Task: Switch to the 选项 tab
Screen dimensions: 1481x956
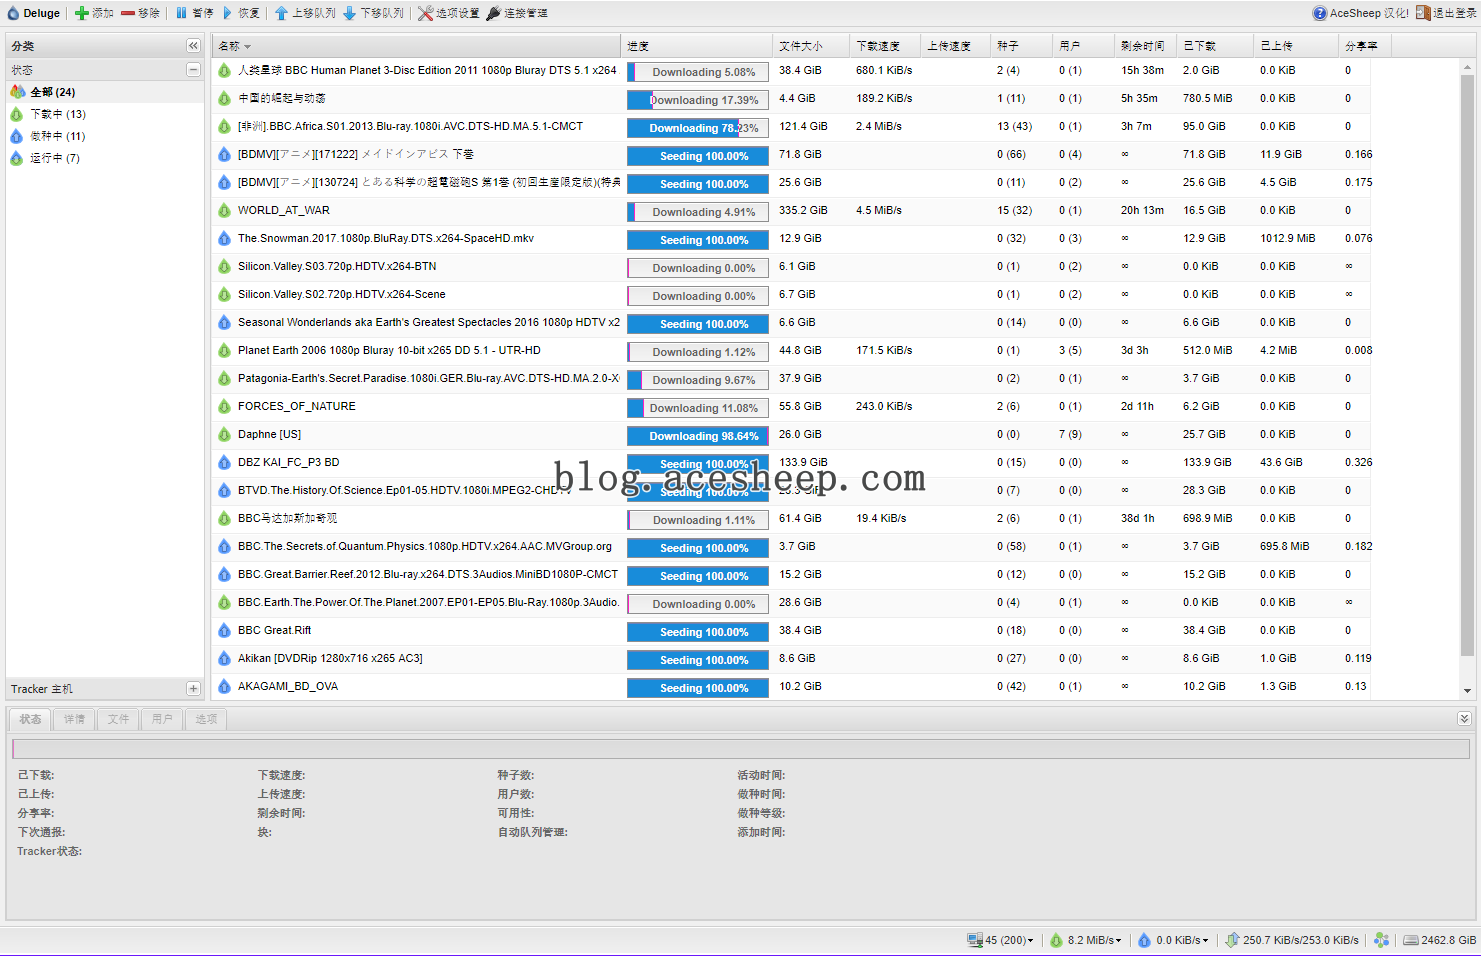Action: [206, 719]
